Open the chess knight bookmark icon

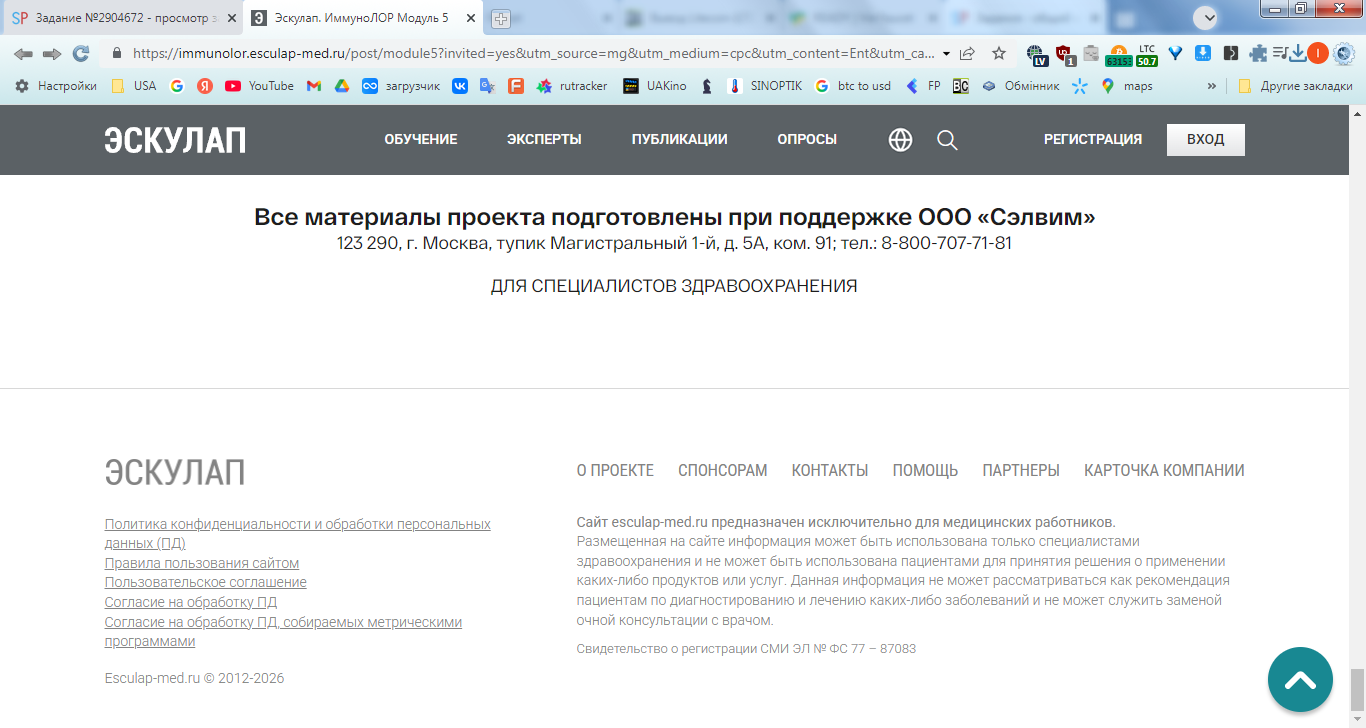pos(707,86)
